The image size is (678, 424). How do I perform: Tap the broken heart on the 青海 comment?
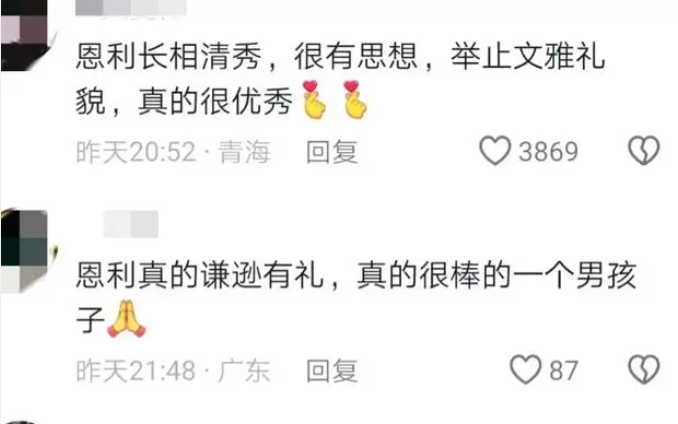tap(644, 150)
